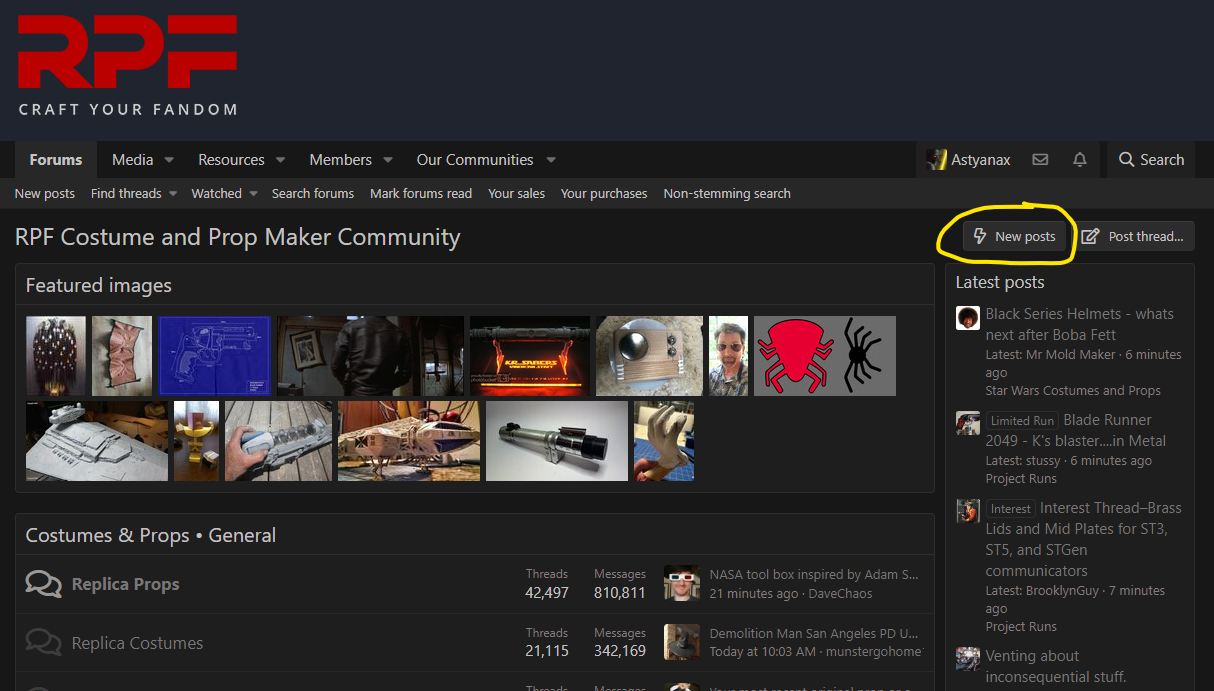The height and width of the screenshot is (691, 1214).
Task: Open the Members tab
Action: [x=340, y=160]
